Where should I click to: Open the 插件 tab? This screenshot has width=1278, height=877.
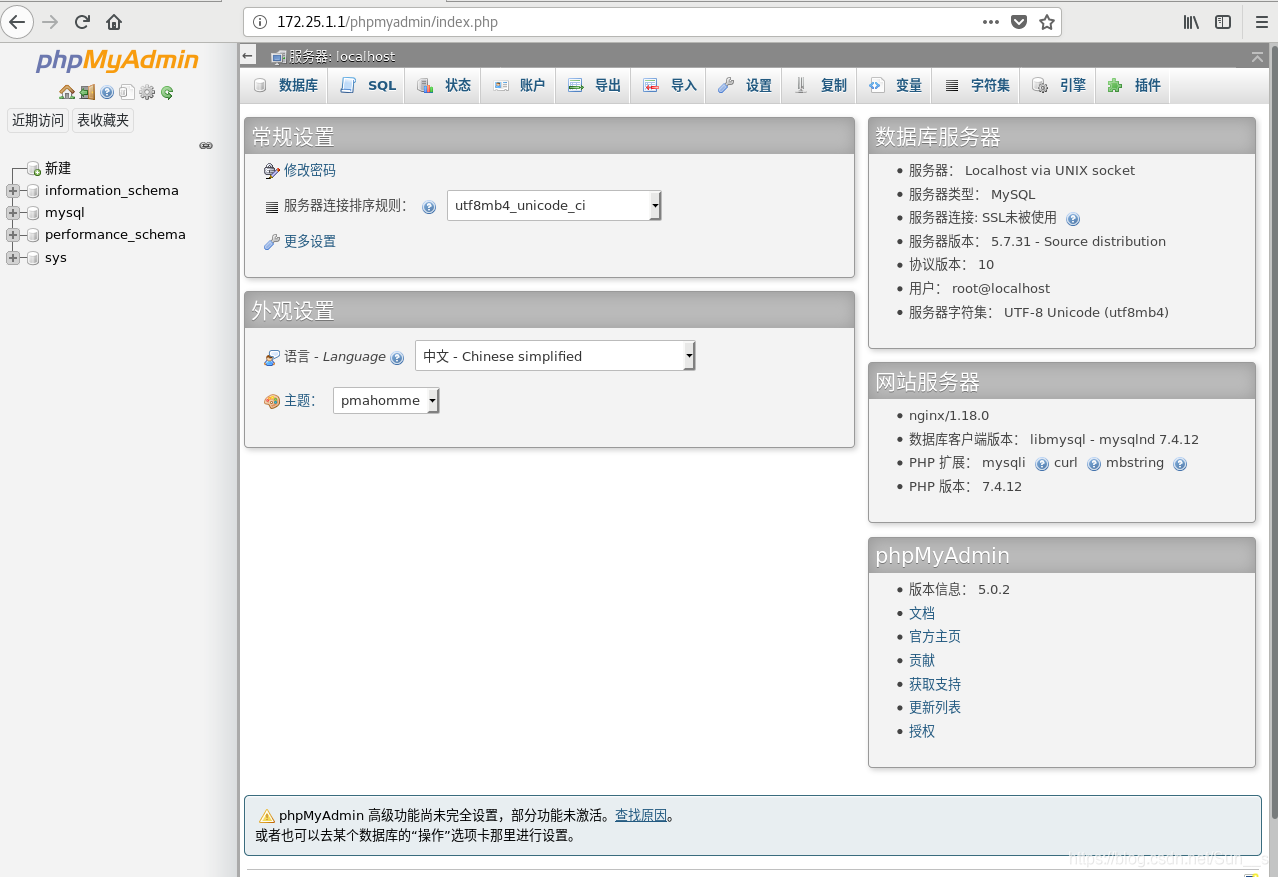[1134, 86]
